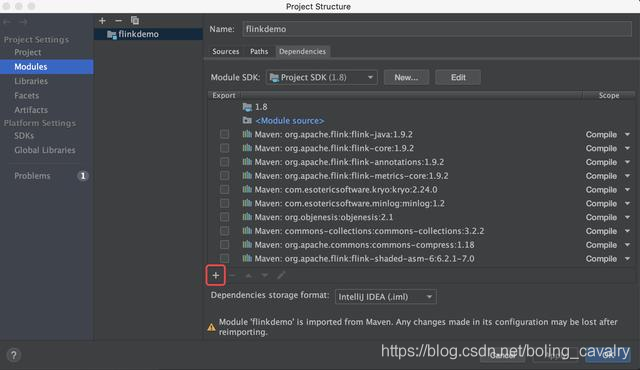Click the kryo library icon
Viewport: 640px width, 370px height.
pos(247,189)
